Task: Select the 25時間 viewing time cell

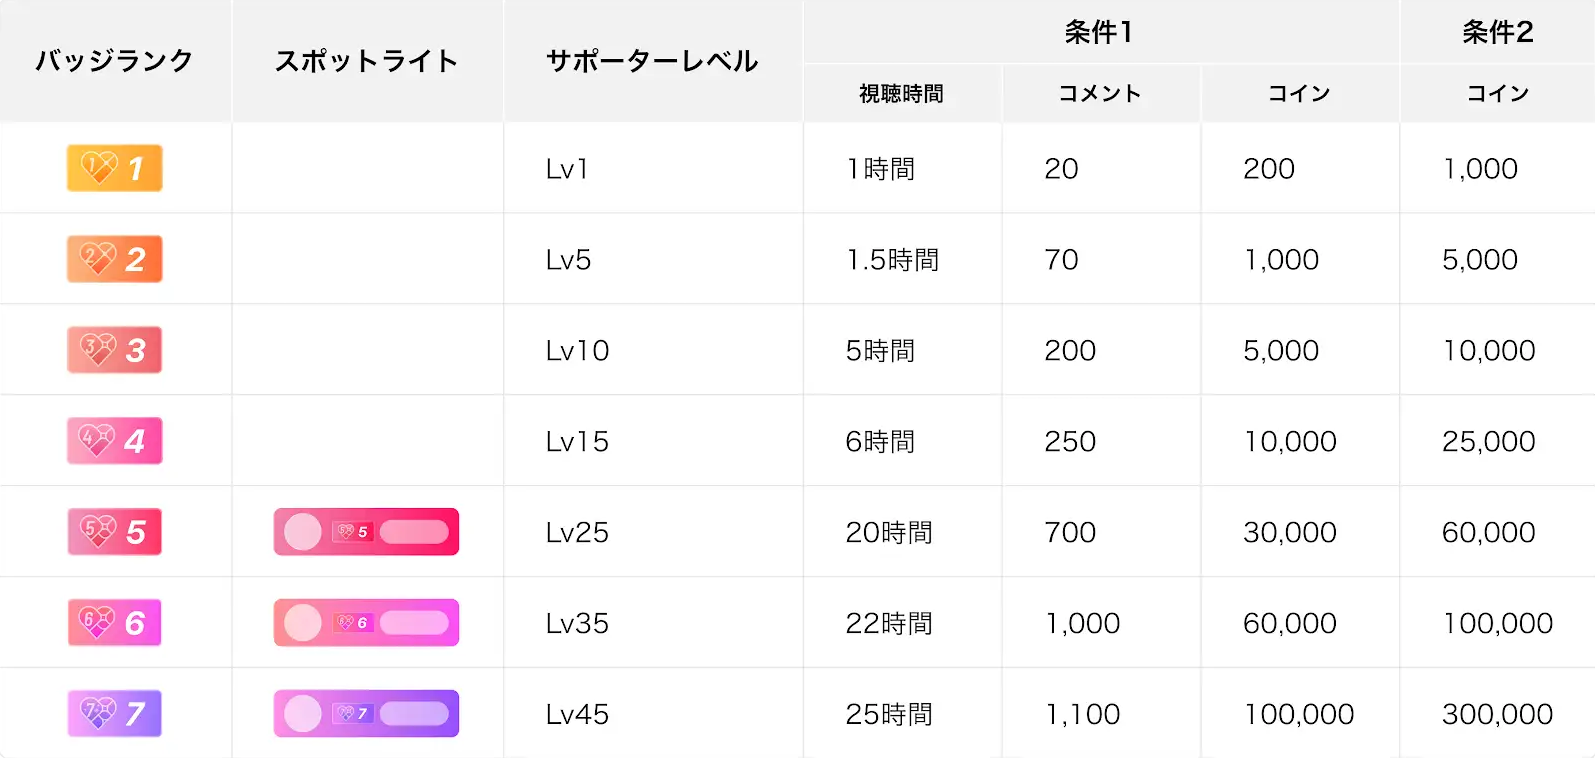Action: (x=889, y=714)
